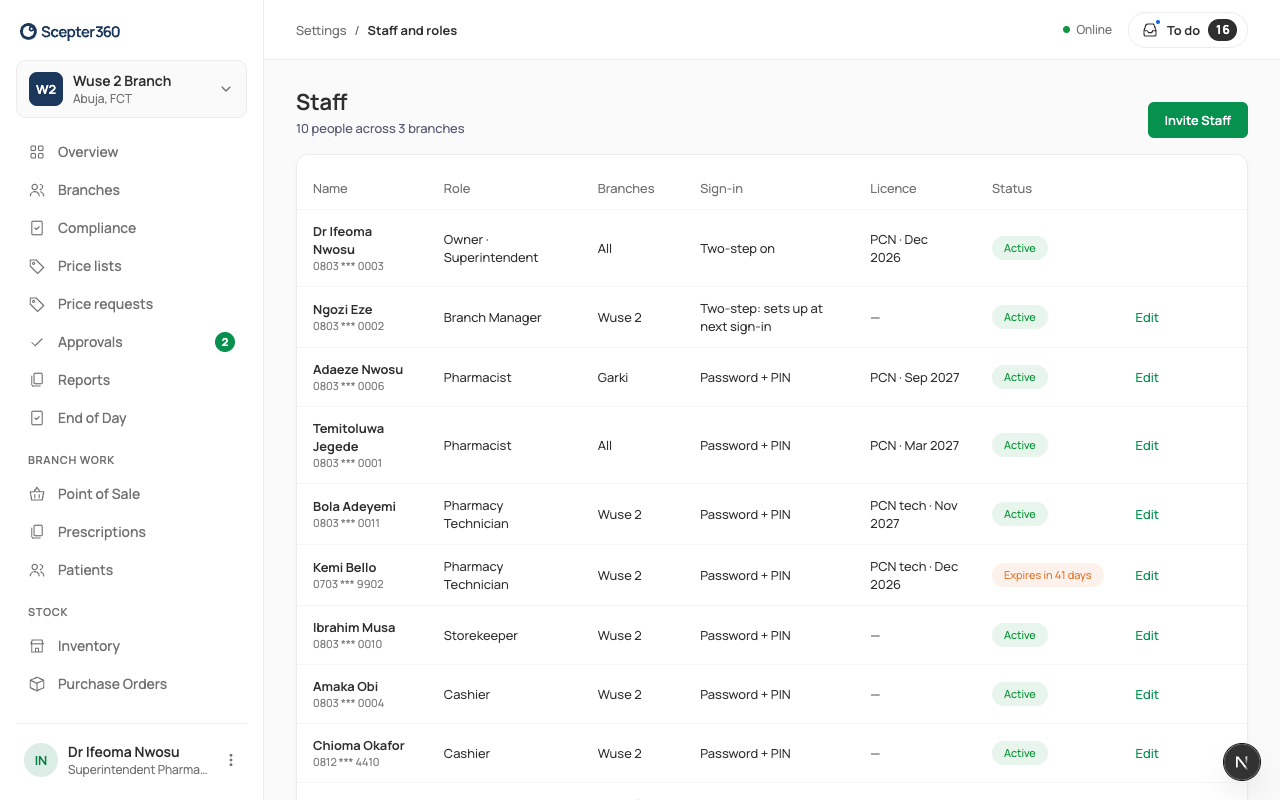Click the Storekeeper role cell
This screenshot has height=800, width=1280.
click(x=480, y=635)
